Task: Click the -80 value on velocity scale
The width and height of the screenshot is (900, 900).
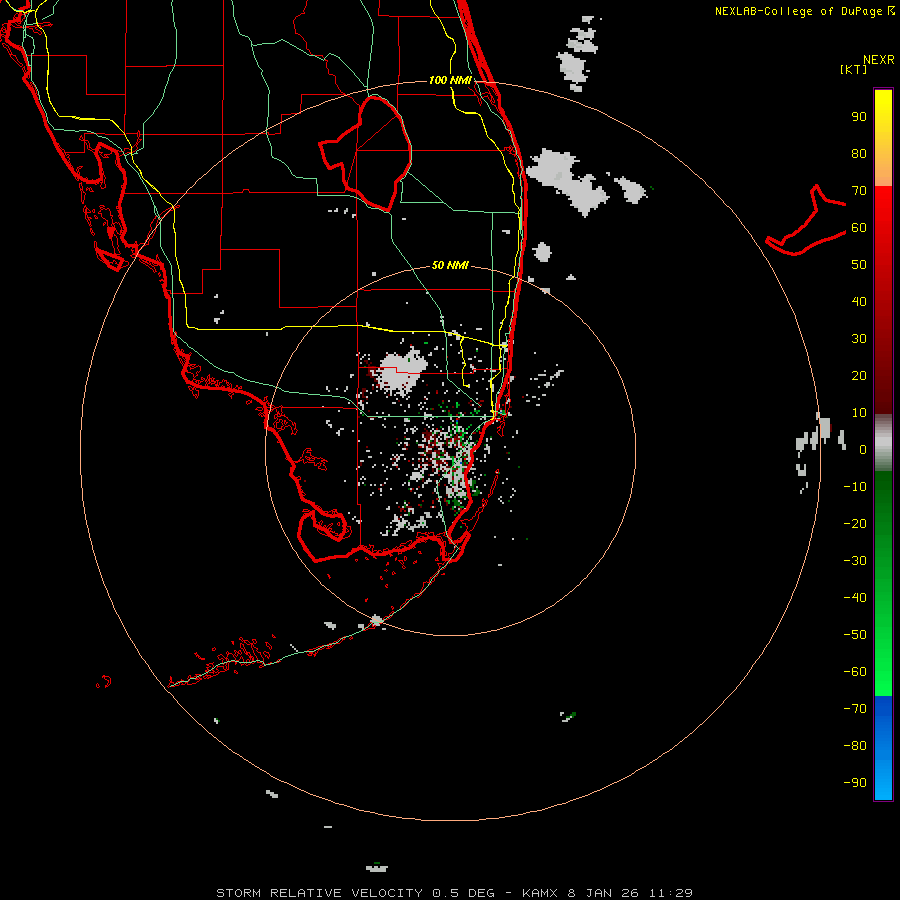Action: 855,746
